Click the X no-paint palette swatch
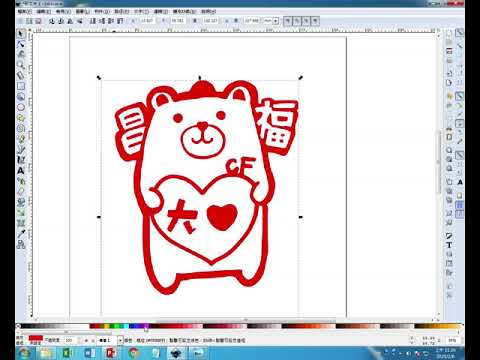 click(18, 326)
